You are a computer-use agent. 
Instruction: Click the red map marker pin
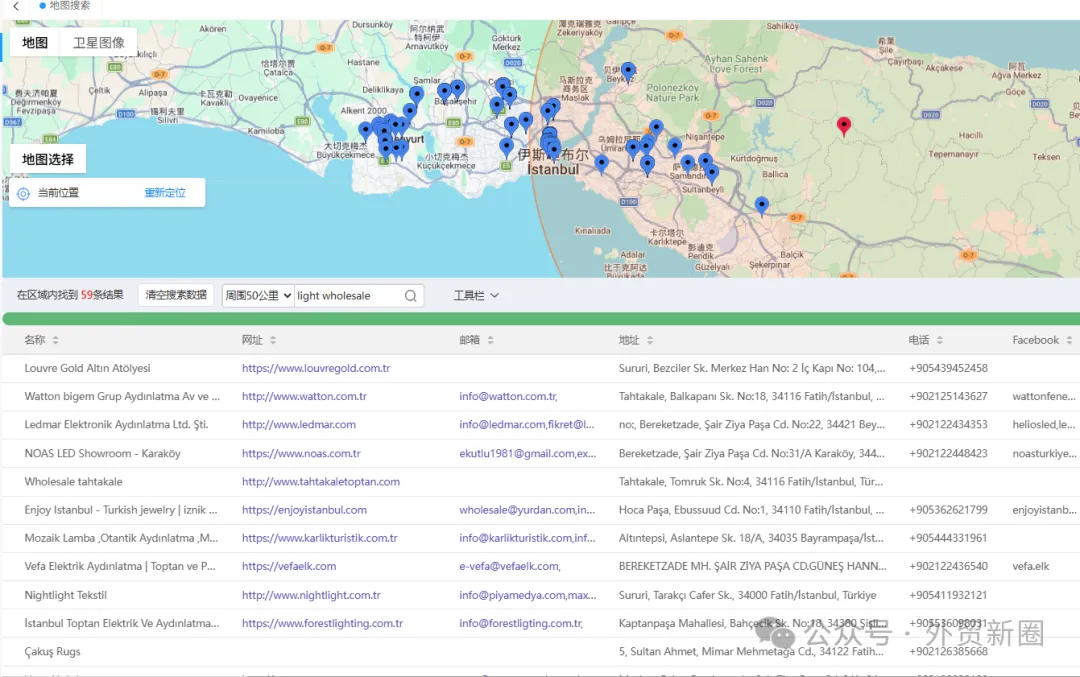pyautogui.click(x=844, y=126)
